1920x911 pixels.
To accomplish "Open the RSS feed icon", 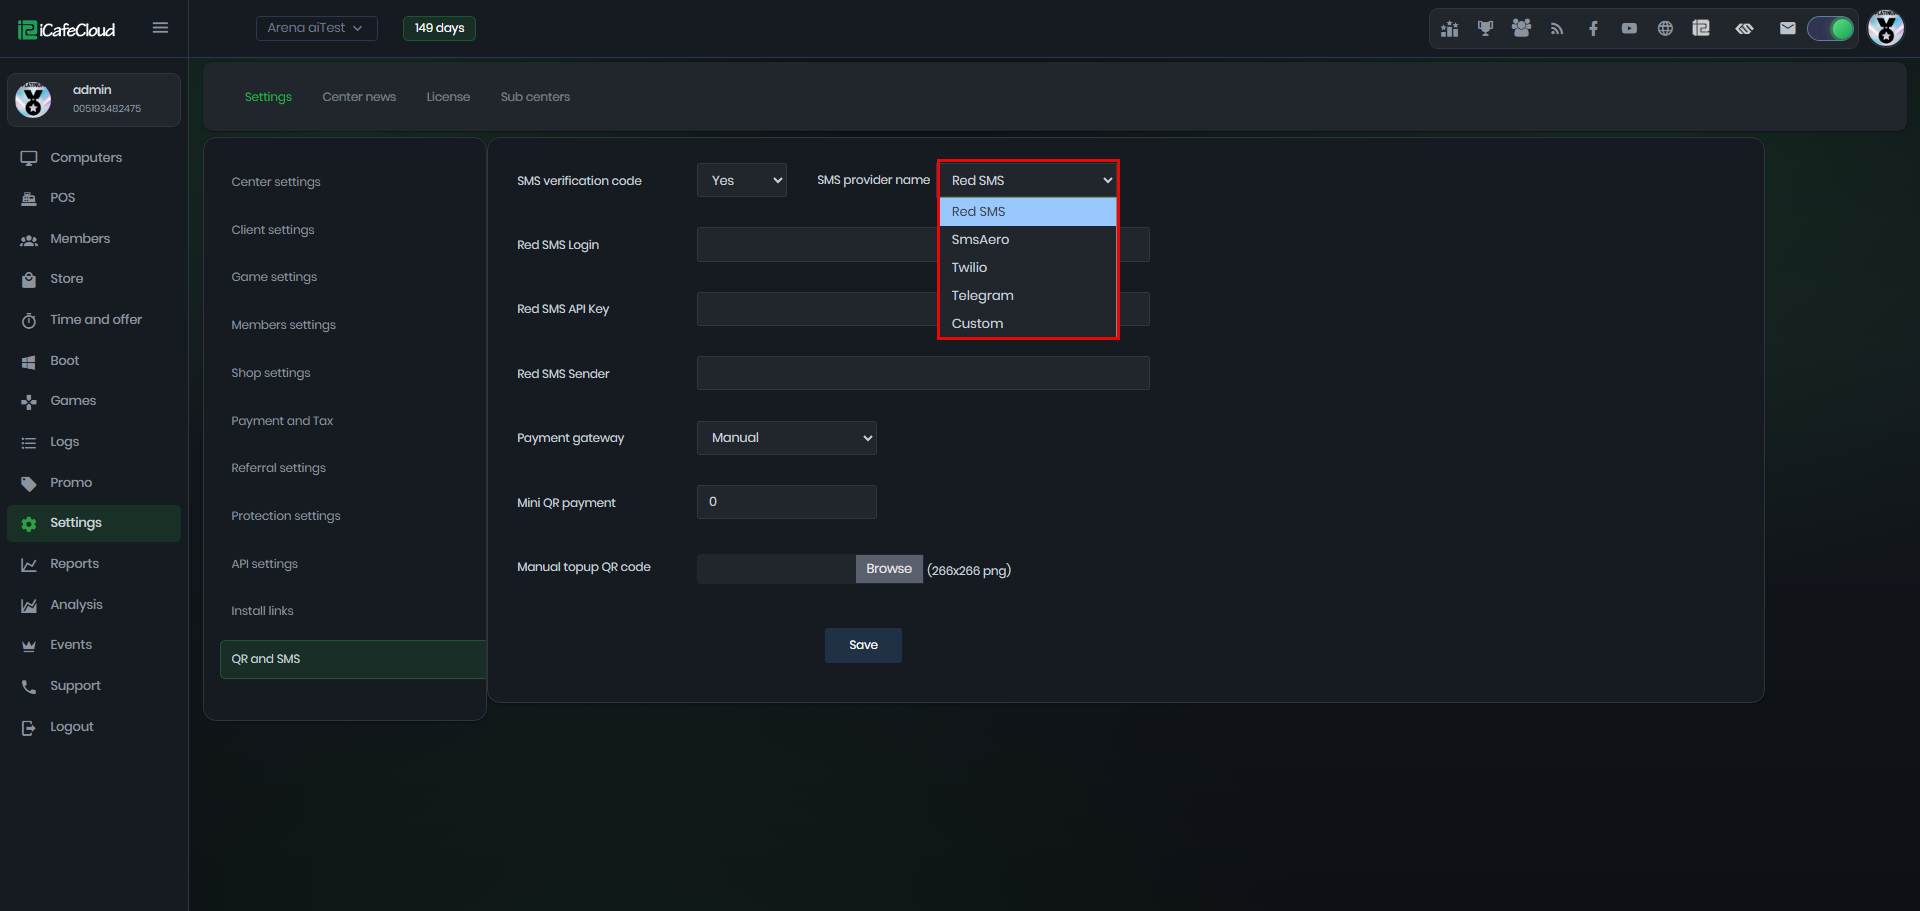I will [x=1557, y=29].
